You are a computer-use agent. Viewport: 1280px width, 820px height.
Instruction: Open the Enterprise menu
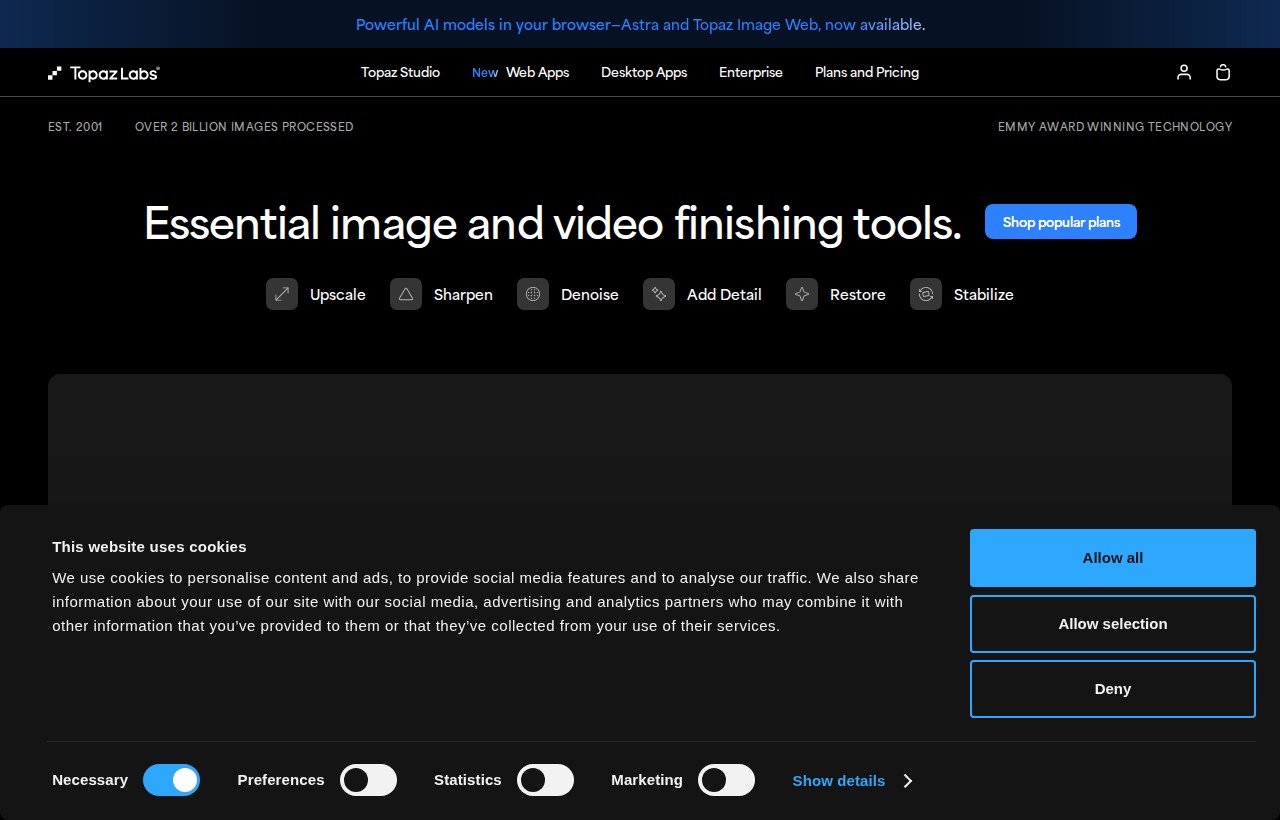[x=751, y=72]
